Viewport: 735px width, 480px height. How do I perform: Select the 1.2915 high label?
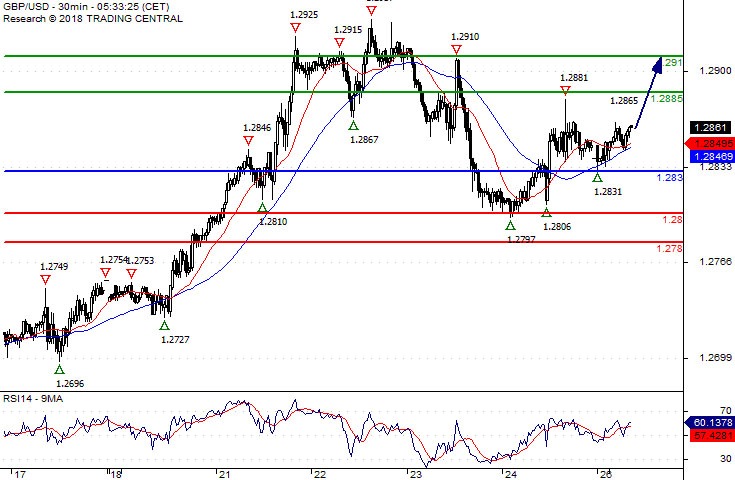point(348,30)
